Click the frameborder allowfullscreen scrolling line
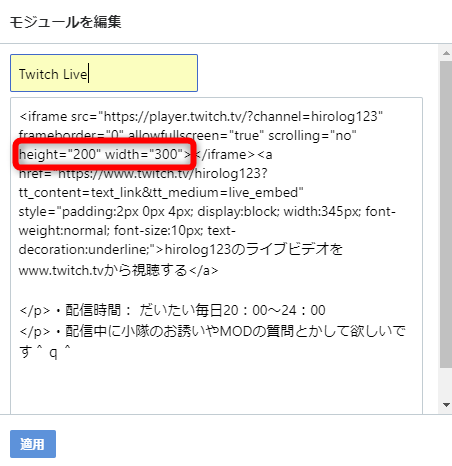452x466 pixels. click(x=188, y=136)
